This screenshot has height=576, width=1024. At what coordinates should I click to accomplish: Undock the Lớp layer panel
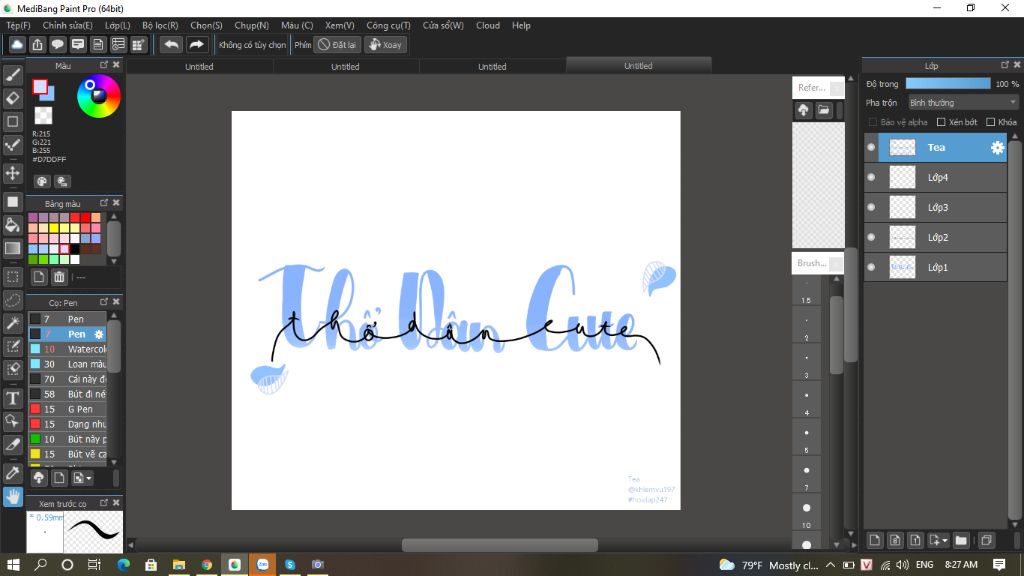(x=1004, y=65)
